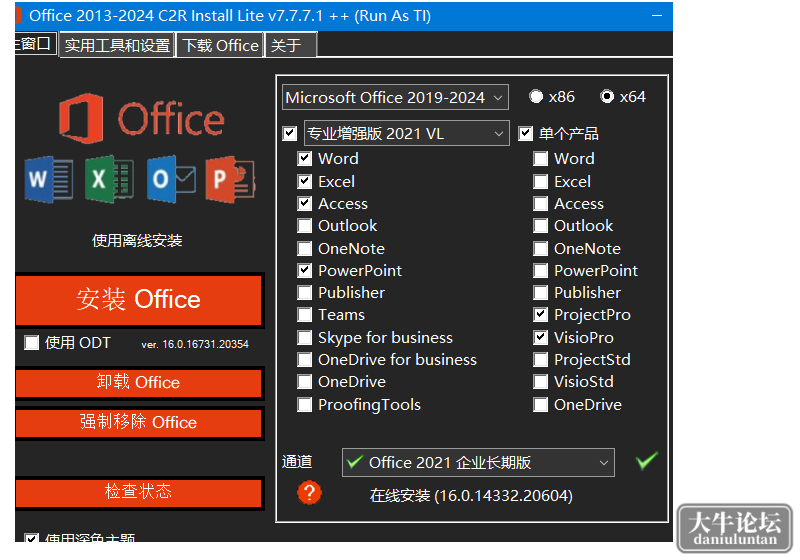Click the 在线安装 (16.0.14332.20604) text
This screenshot has height=560, width=800.
471,496
